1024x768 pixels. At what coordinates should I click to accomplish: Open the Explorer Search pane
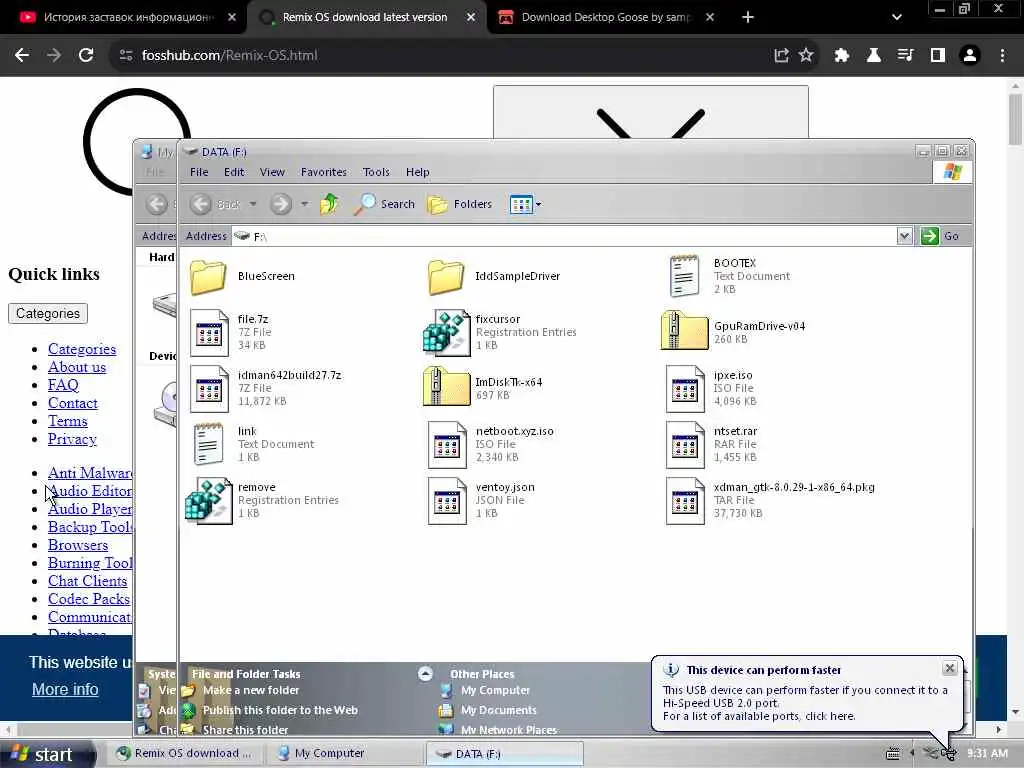(384, 204)
